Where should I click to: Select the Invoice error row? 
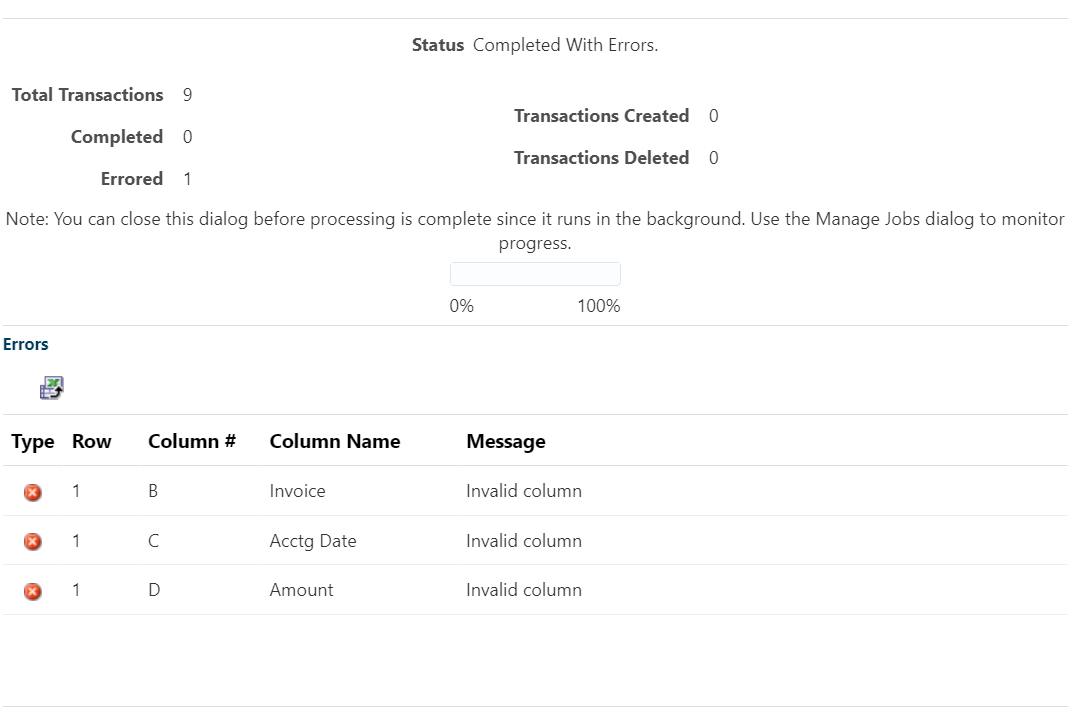[300, 491]
